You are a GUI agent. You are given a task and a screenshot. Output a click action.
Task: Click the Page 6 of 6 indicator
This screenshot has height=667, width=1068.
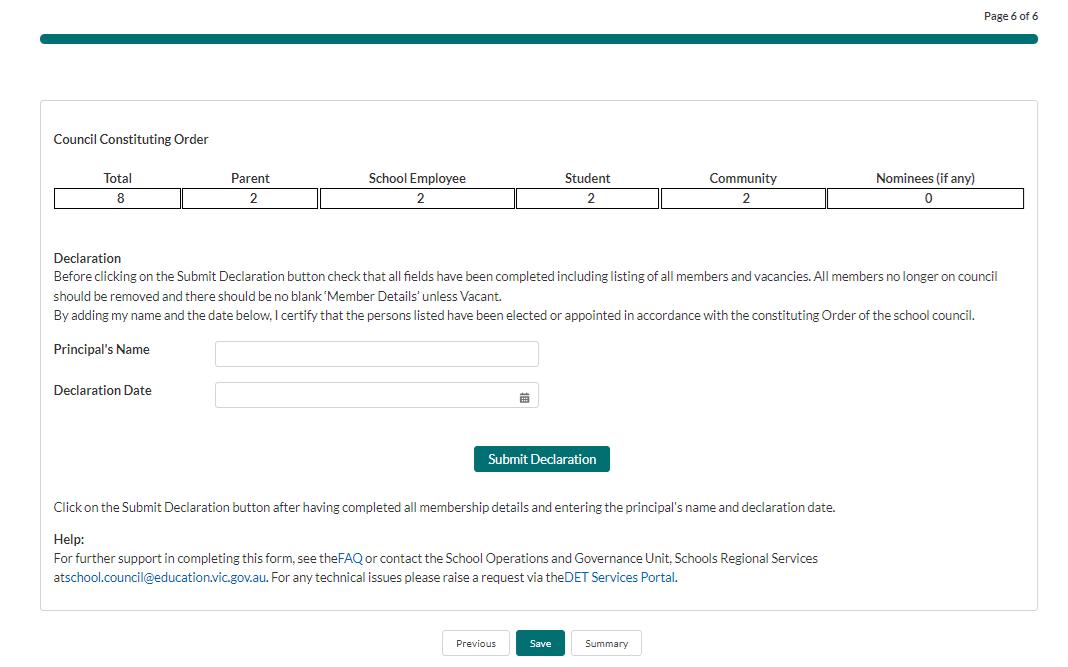click(1010, 16)
